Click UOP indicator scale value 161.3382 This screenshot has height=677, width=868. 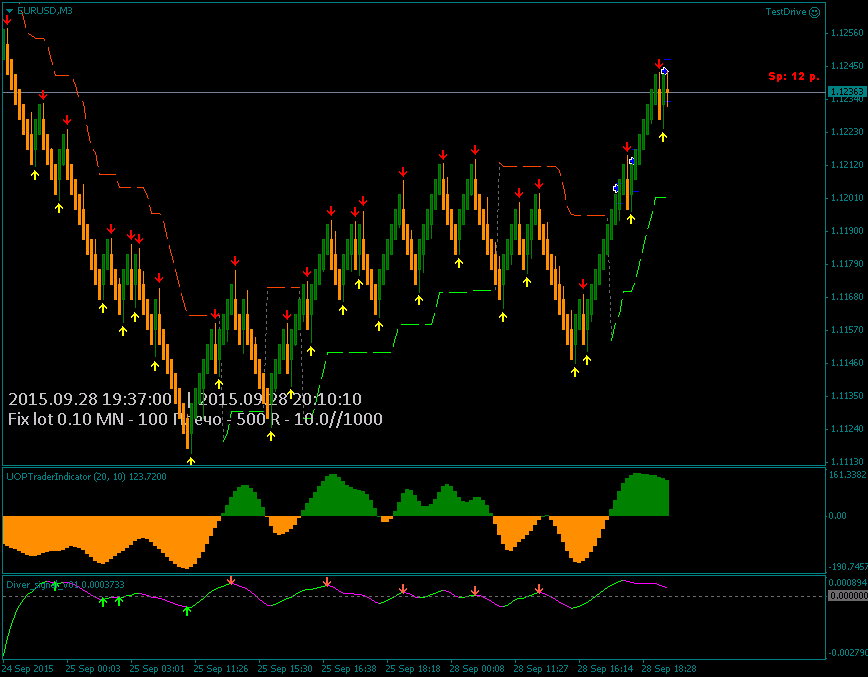click(x=848, y=475)
